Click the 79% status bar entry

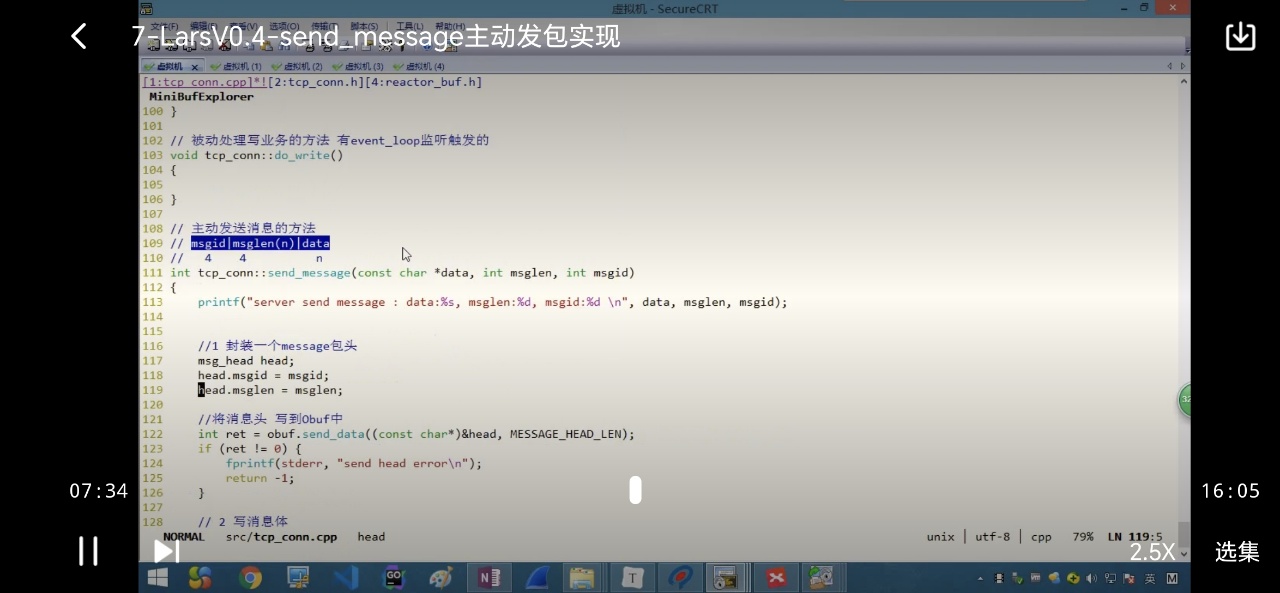click(x=1083, y=537)
